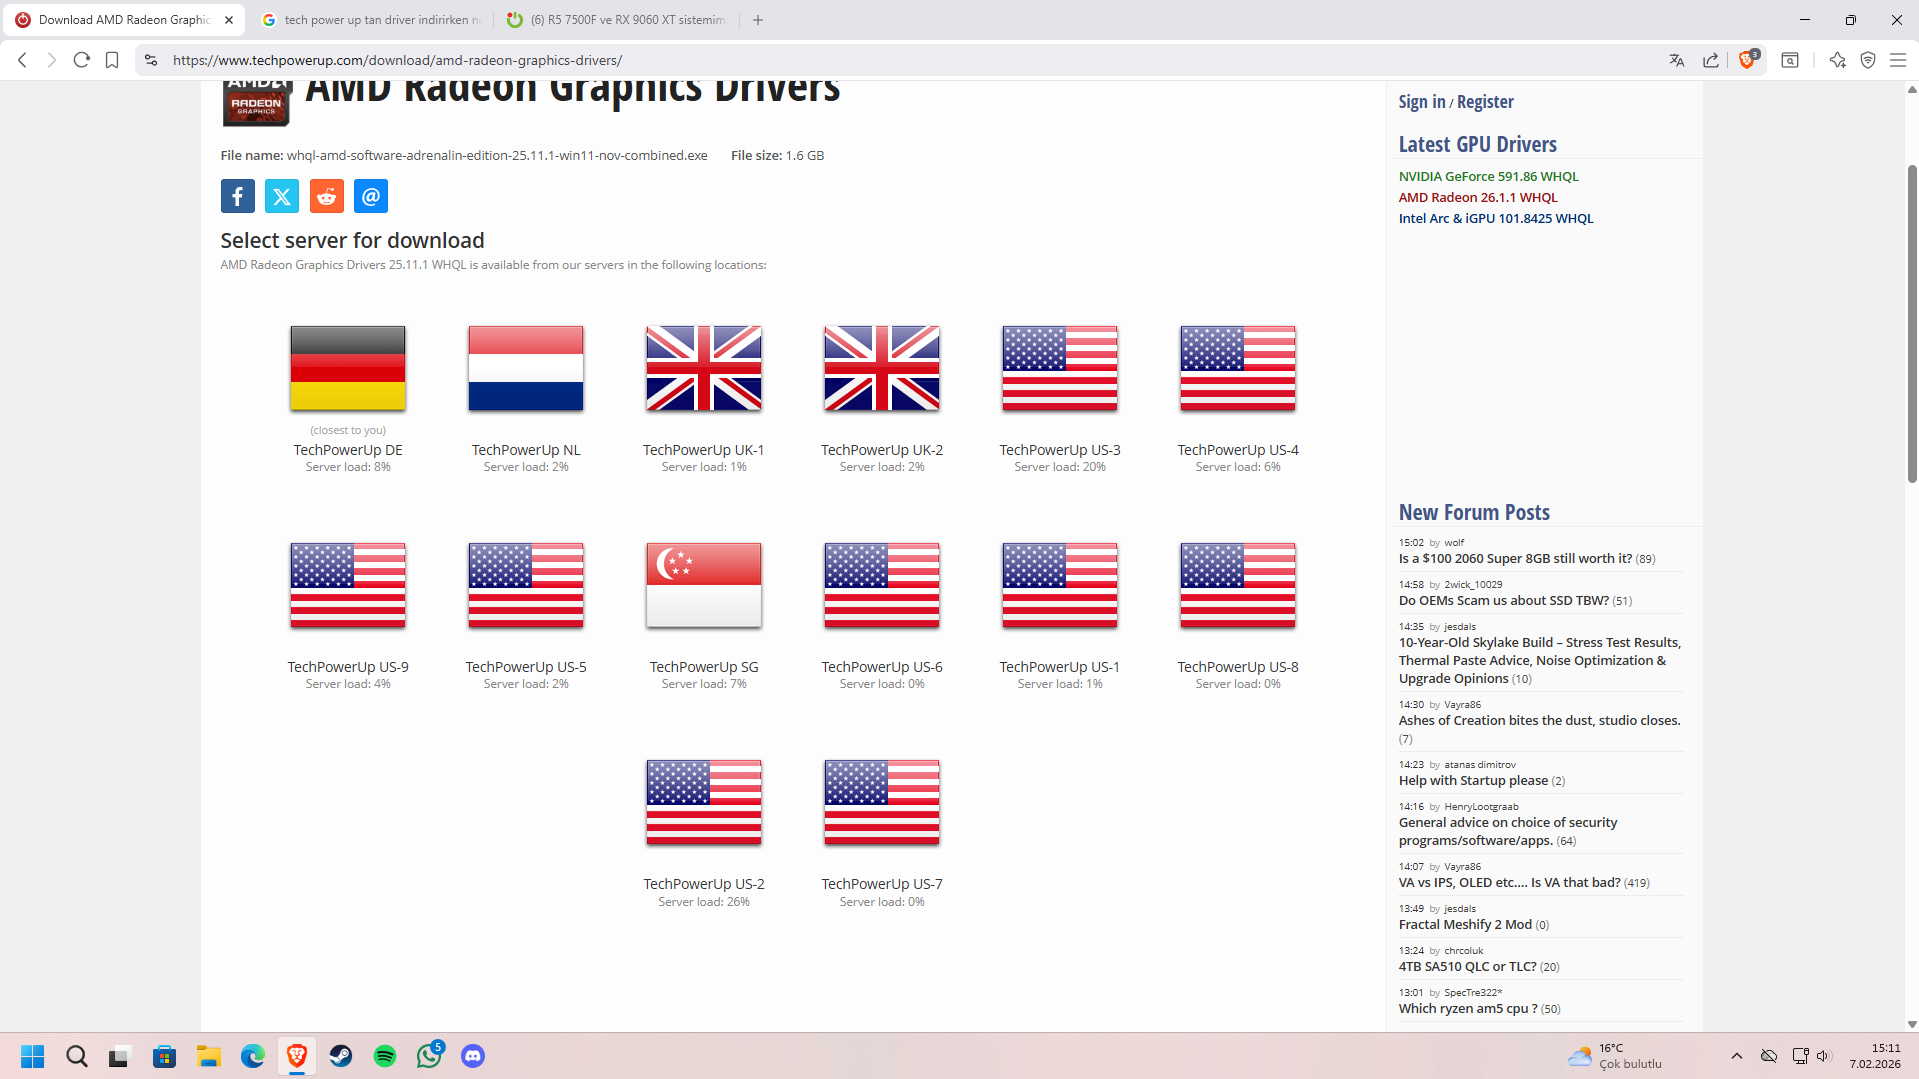This screenshot has height=1079, width=1919.
Task: Share the page on X (Twitter)
Action: (x=282, y=196)
